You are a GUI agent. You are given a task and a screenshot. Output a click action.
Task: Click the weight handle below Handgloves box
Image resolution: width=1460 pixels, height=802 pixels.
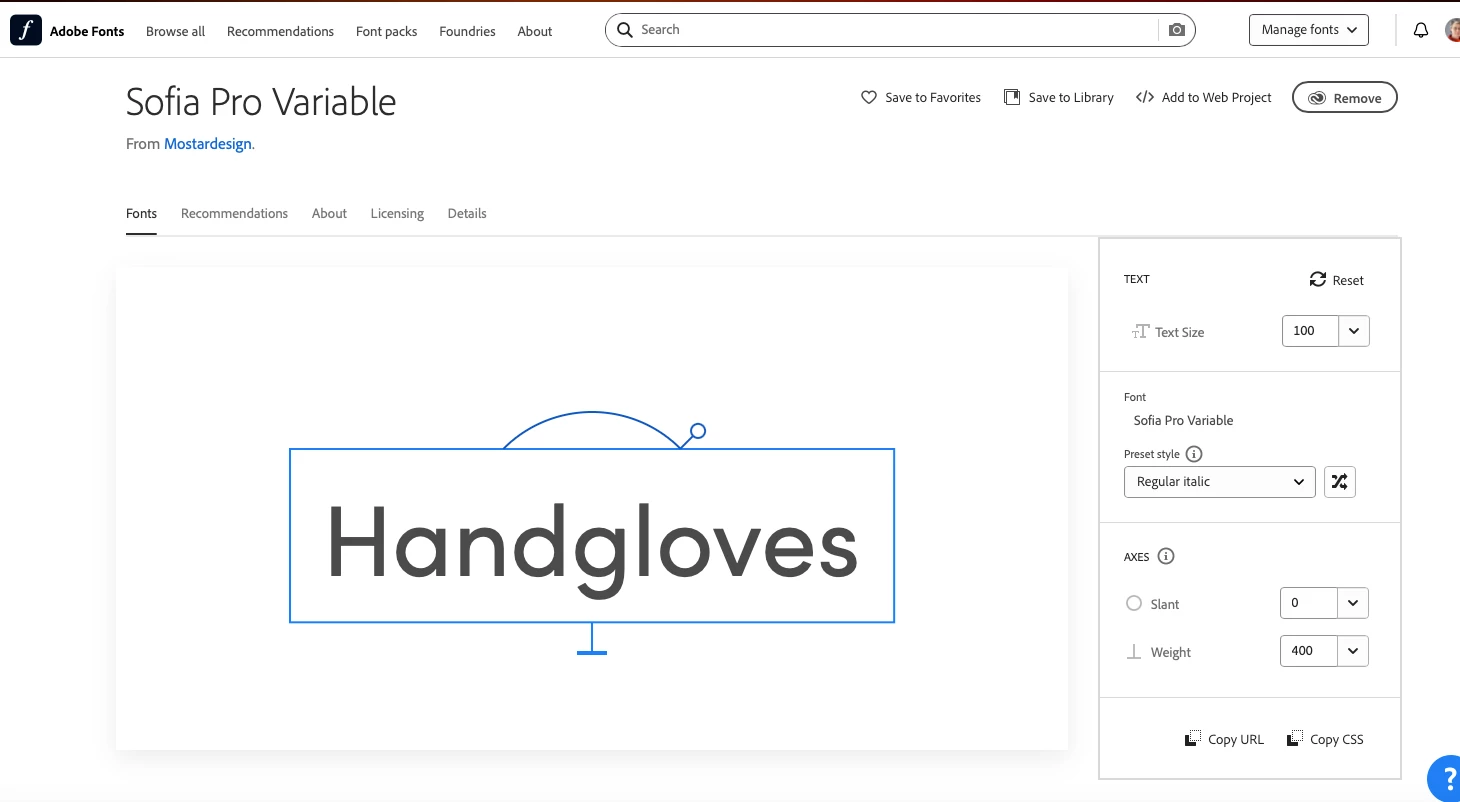[592, 652]
